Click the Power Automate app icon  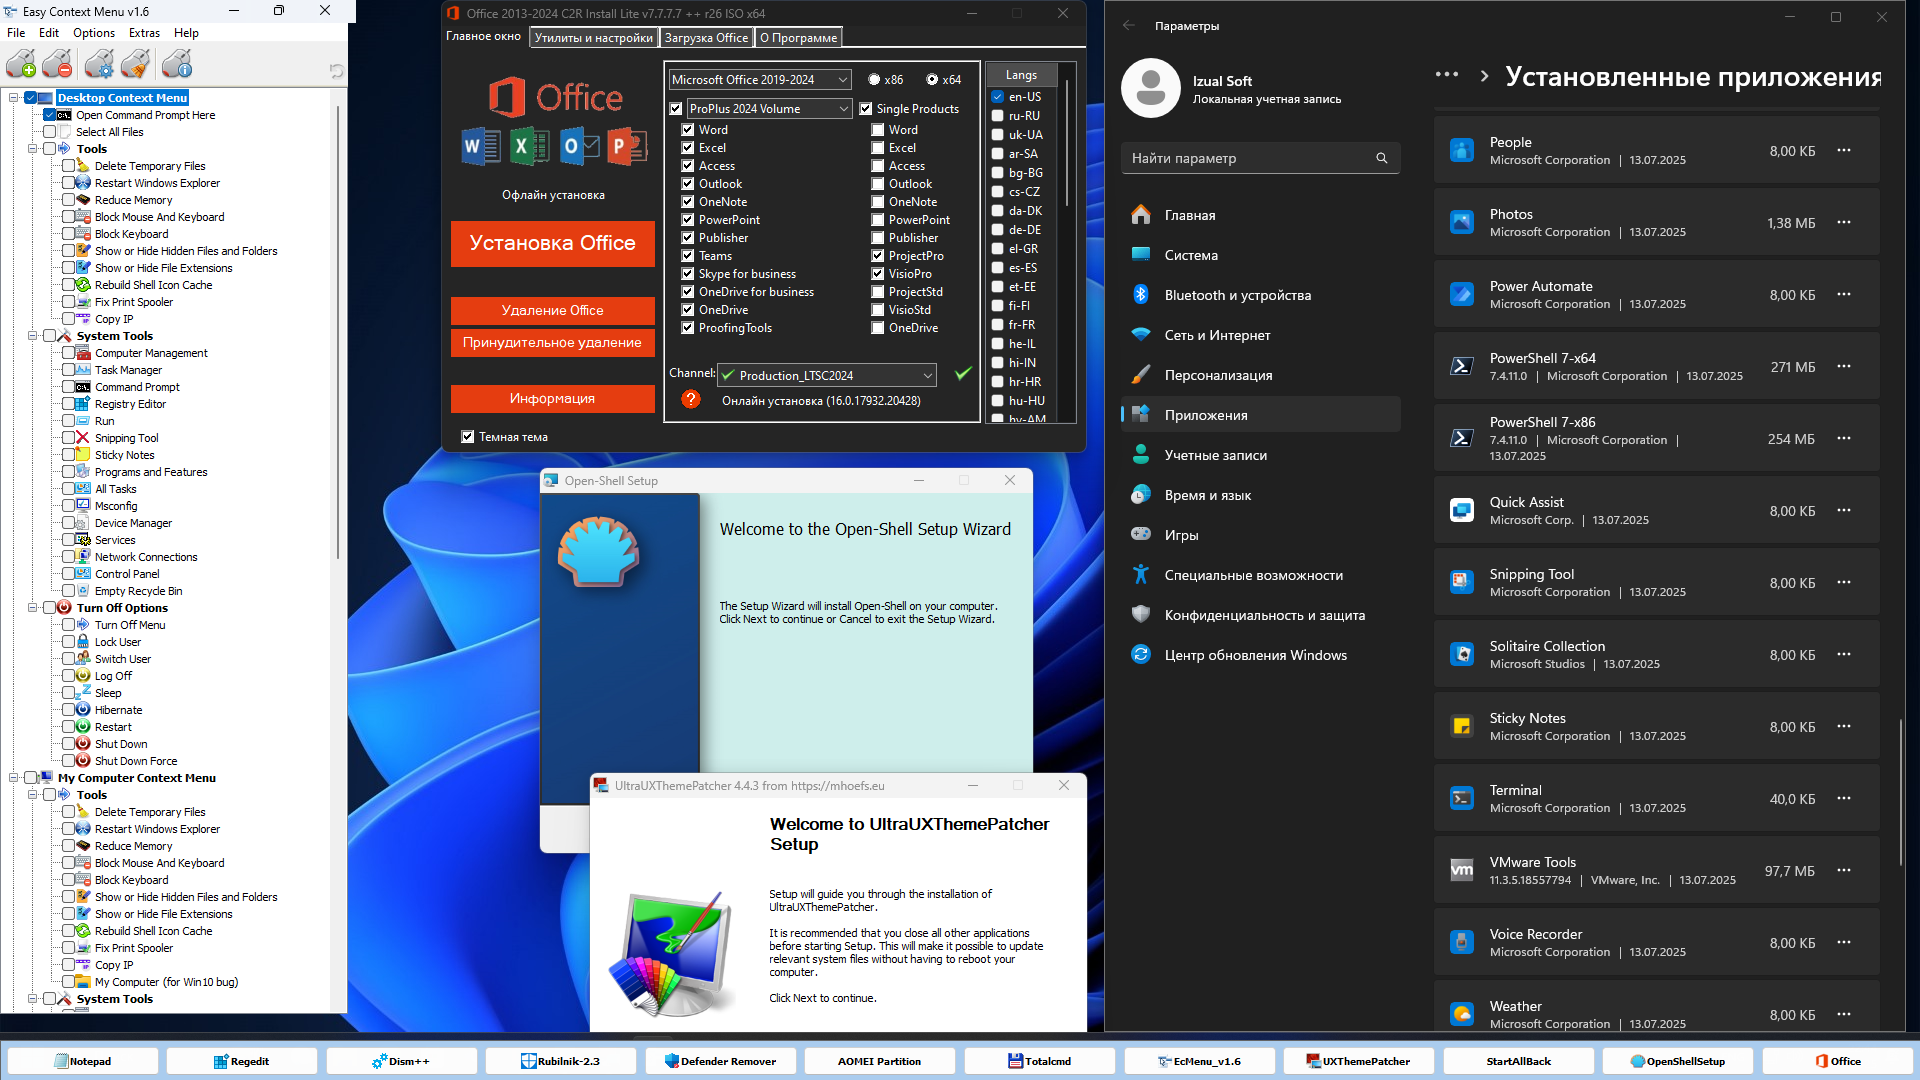[x=1462, y=294]
